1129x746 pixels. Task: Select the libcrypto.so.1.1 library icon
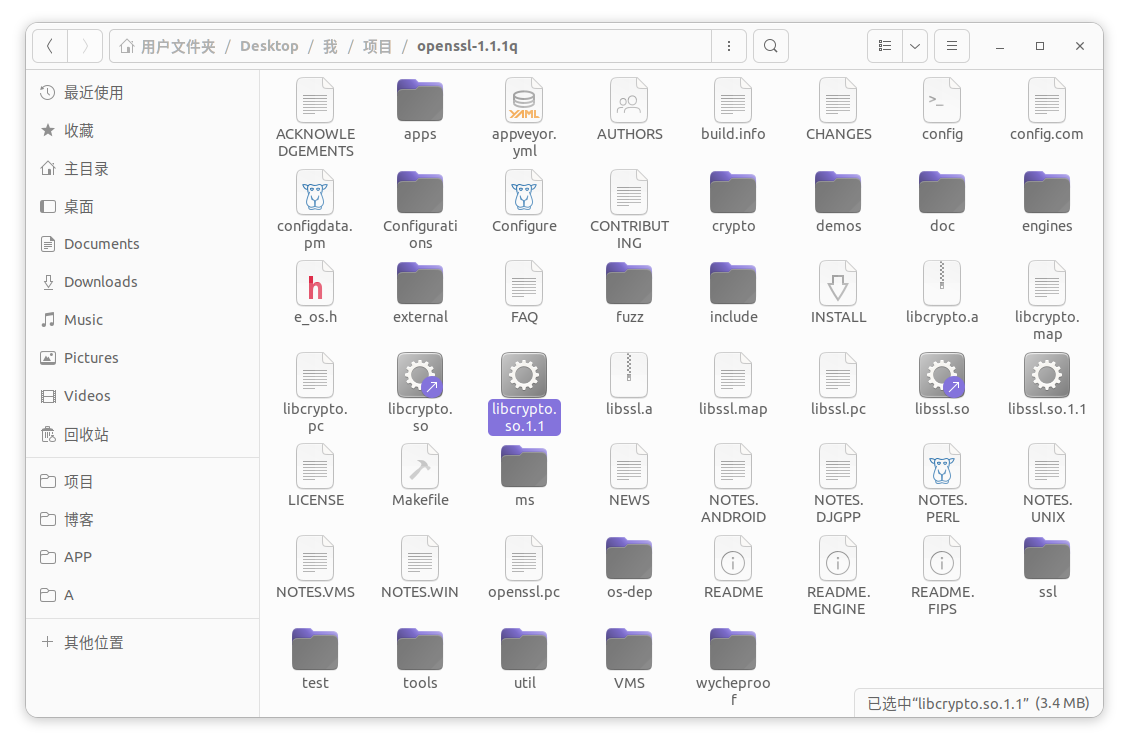[x=524, y=374]
